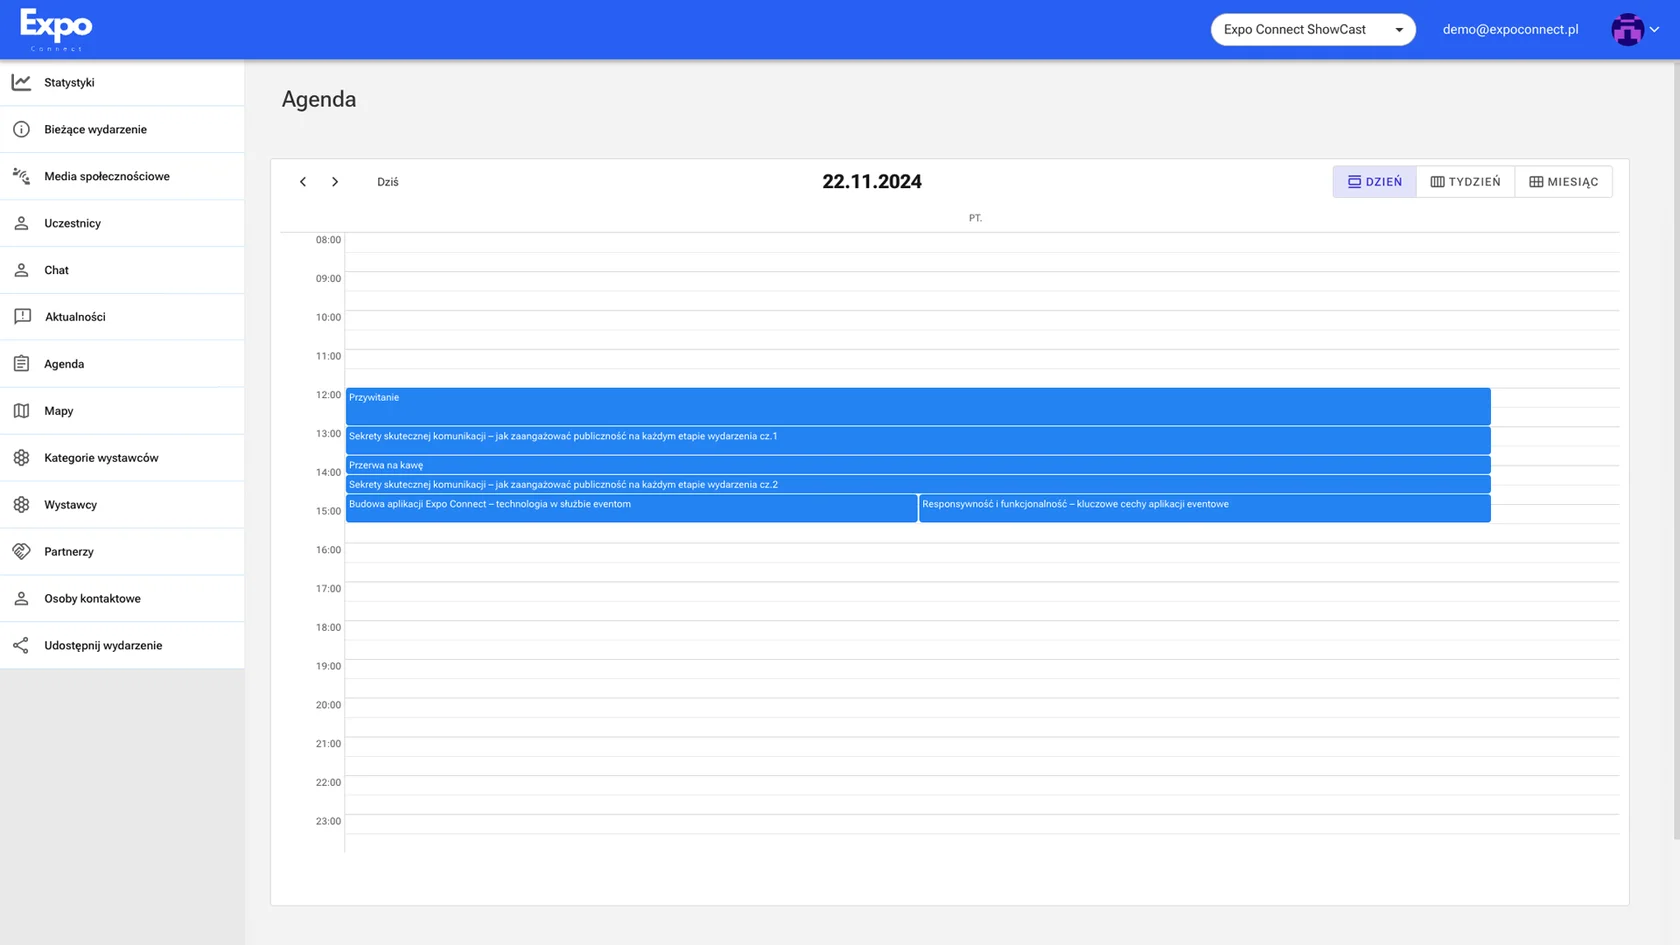Click the Expo Connect logo

[56, 29]
